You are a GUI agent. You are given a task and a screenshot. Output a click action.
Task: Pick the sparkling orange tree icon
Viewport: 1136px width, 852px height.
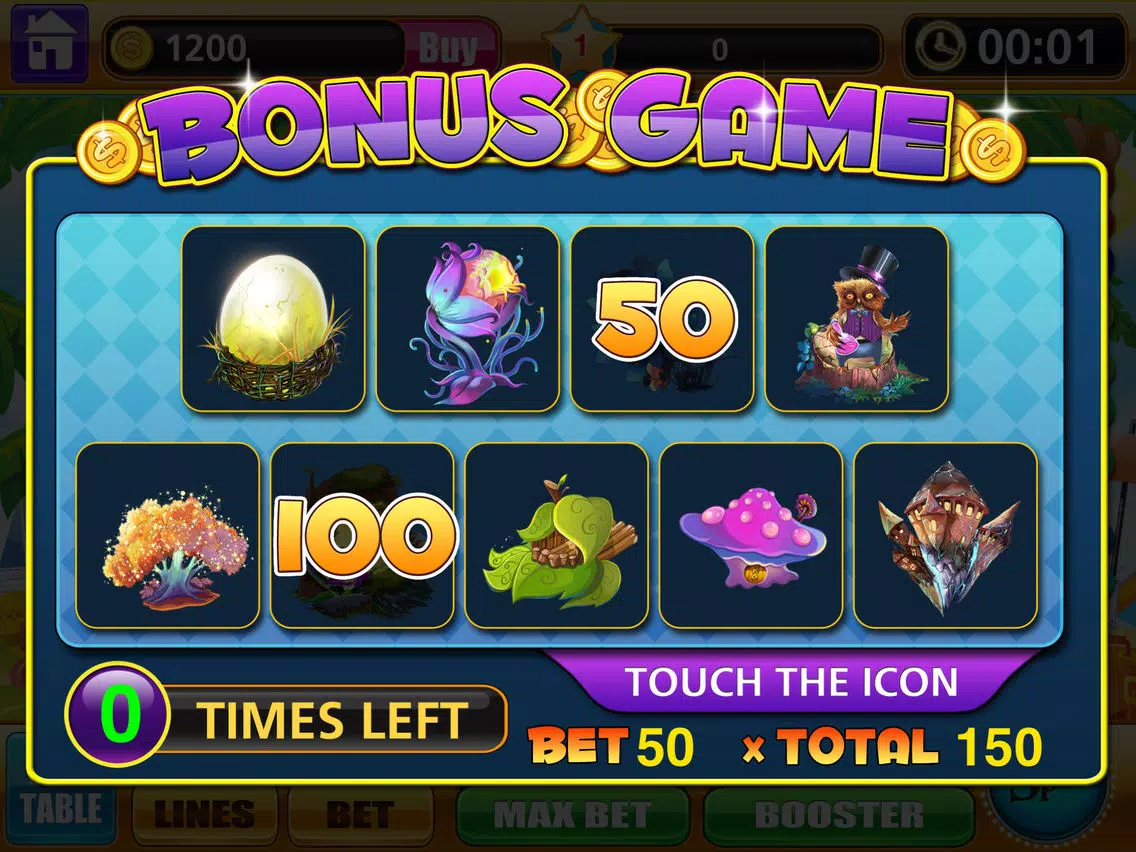(167, 535)
